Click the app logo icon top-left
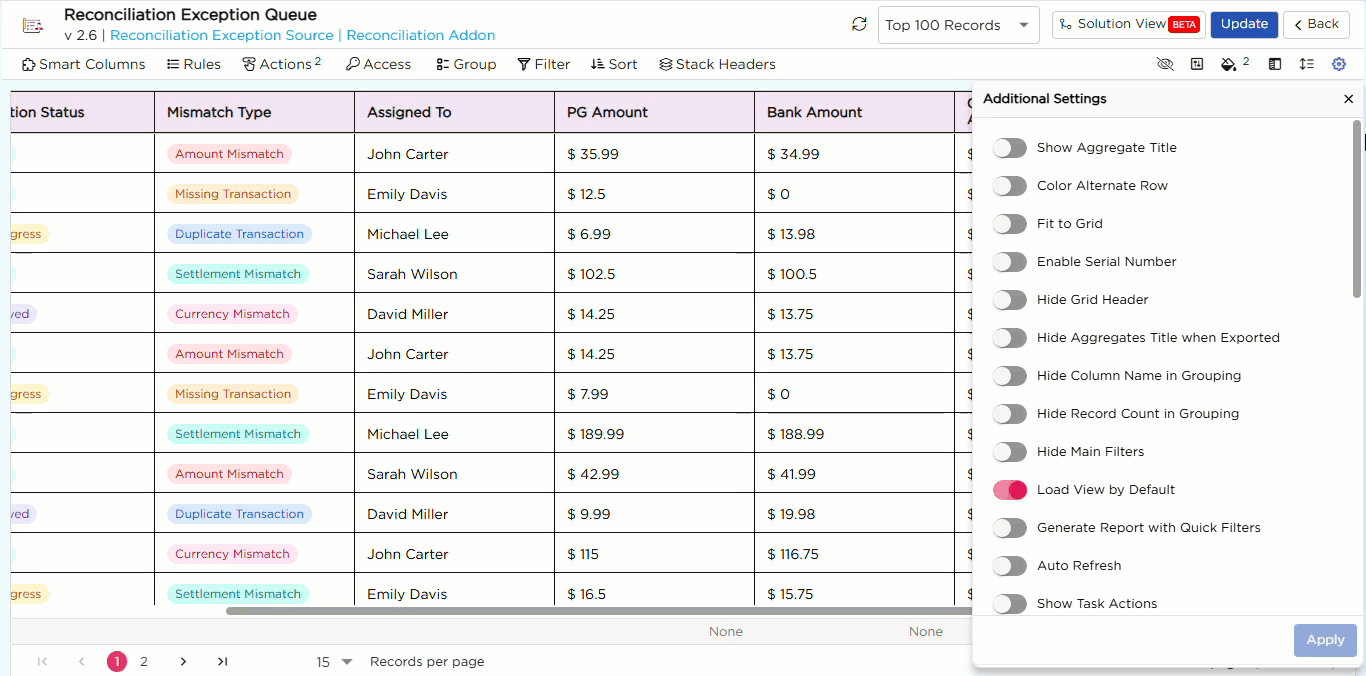1366x676 pixels. 33,26
